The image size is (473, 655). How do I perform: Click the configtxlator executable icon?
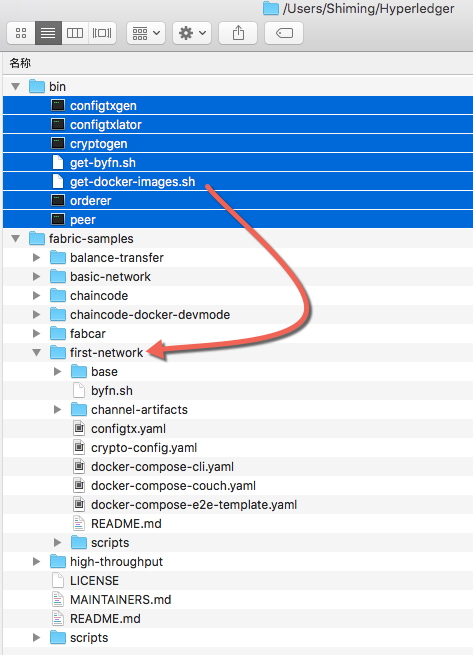point(58,124)
